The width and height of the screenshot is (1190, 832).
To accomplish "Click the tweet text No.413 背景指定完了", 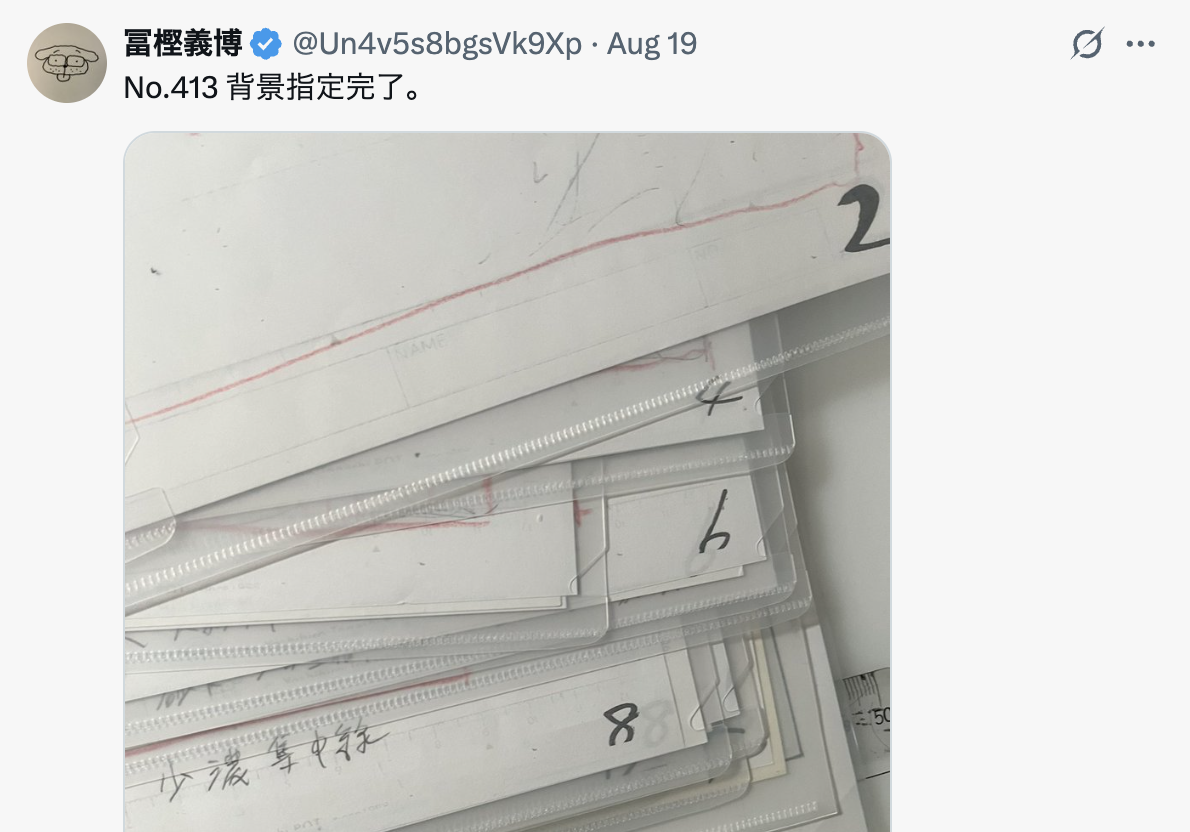I will click(x=273, y=88).
